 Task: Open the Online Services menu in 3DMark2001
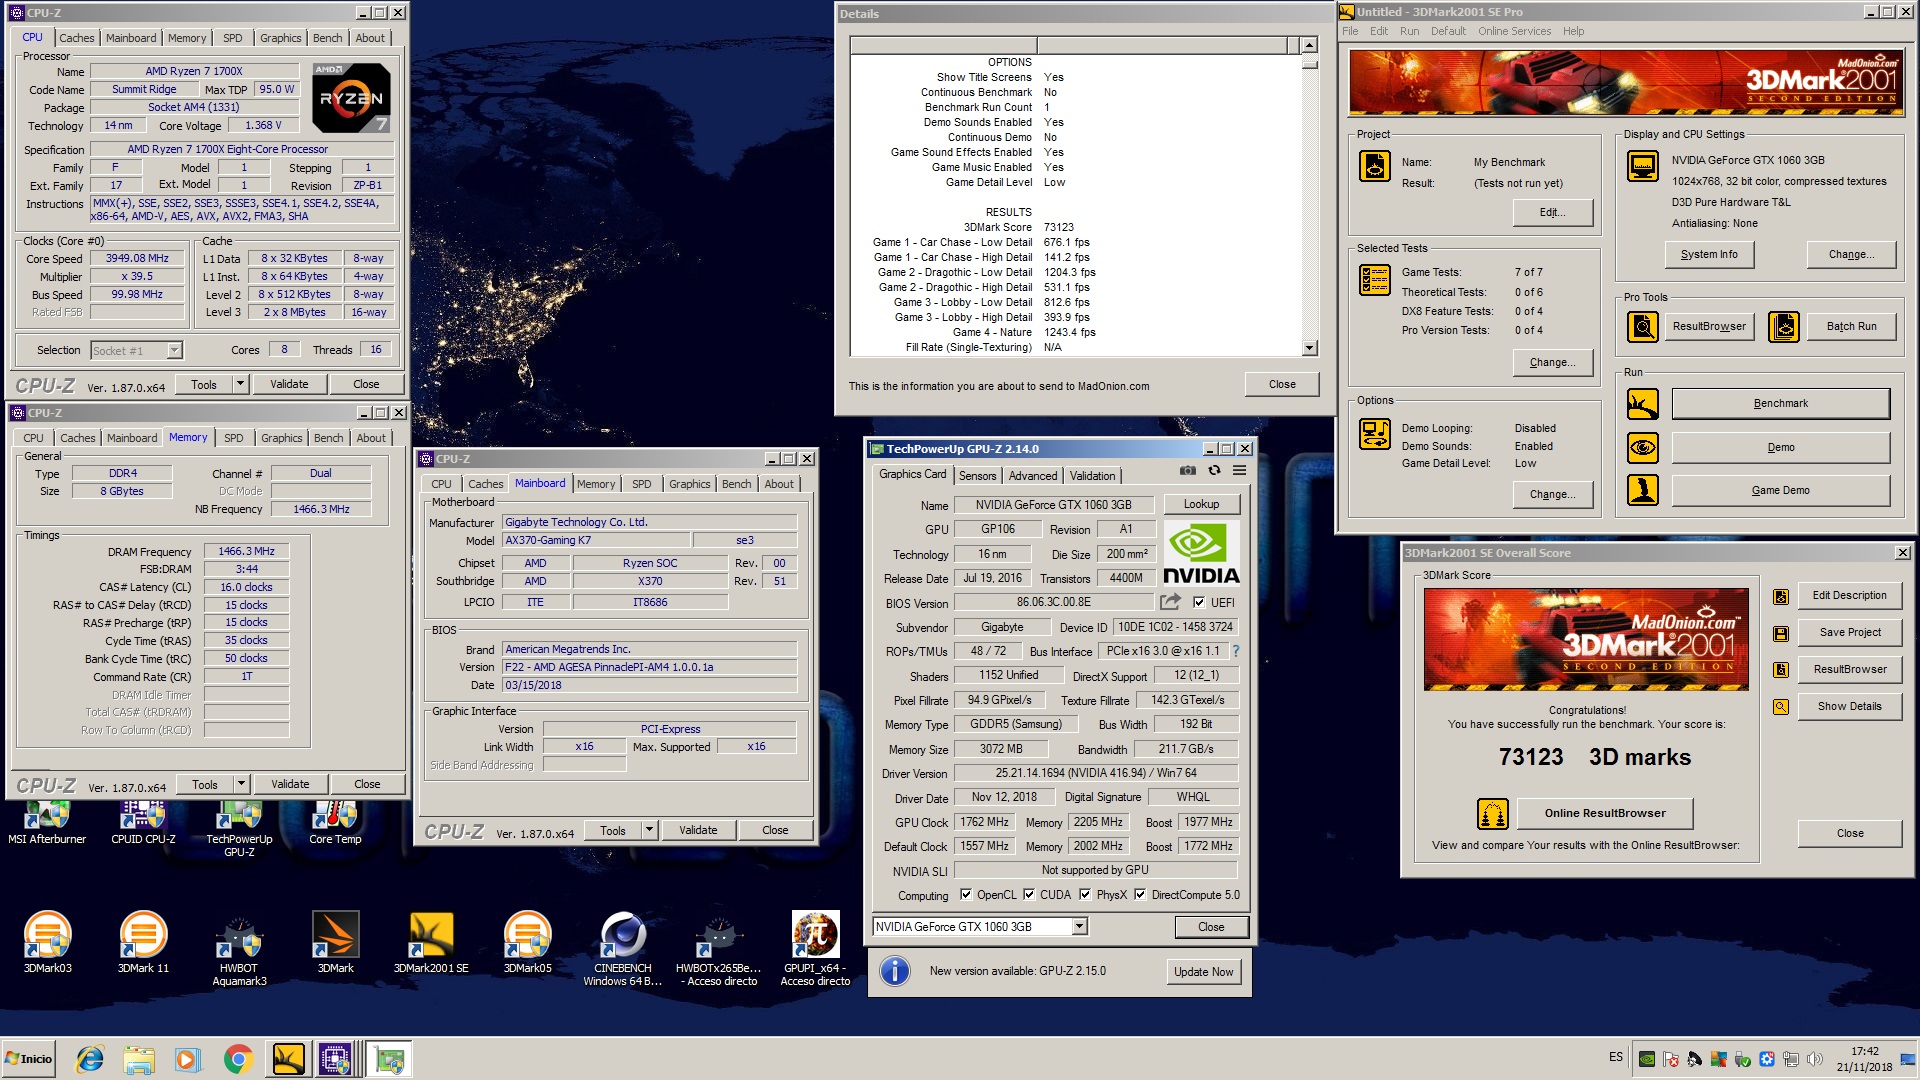point(1514,31)
